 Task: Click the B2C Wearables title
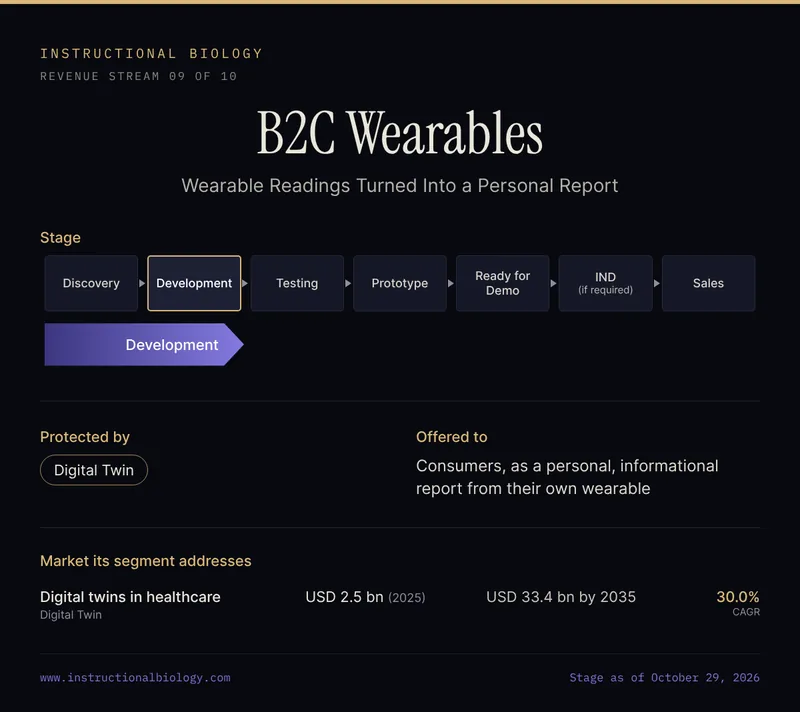[x=400, y=133]
